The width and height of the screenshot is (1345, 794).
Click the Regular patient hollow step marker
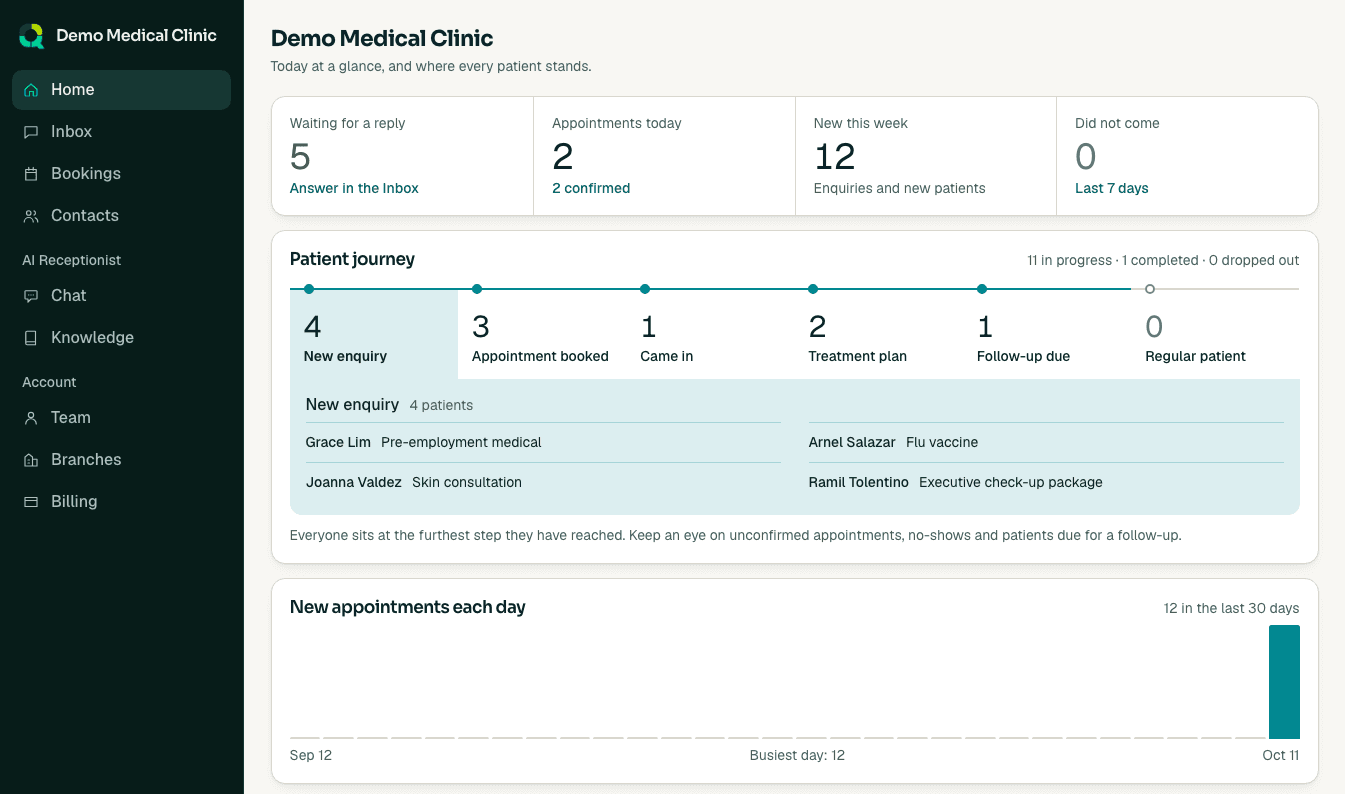1150,289
